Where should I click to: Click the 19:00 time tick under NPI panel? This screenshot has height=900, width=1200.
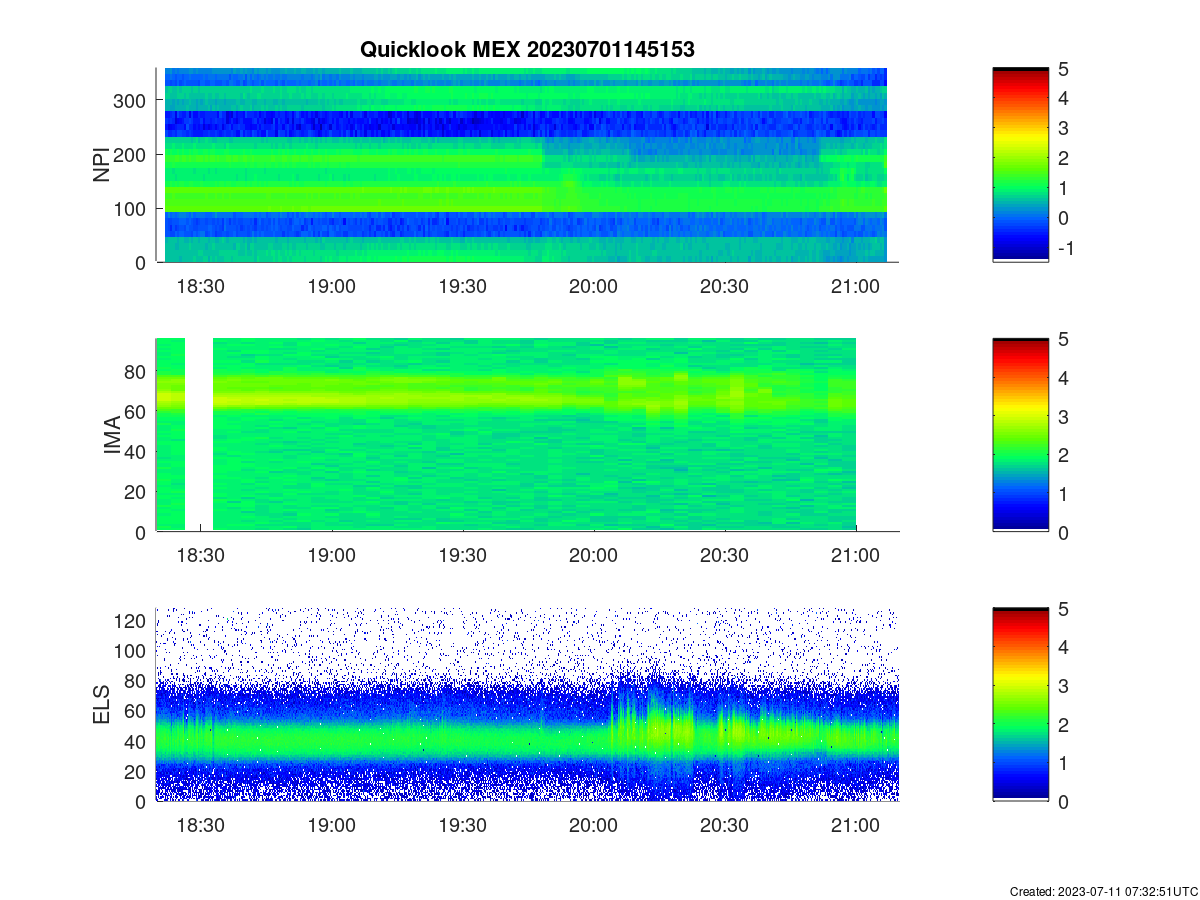point(331,286)
